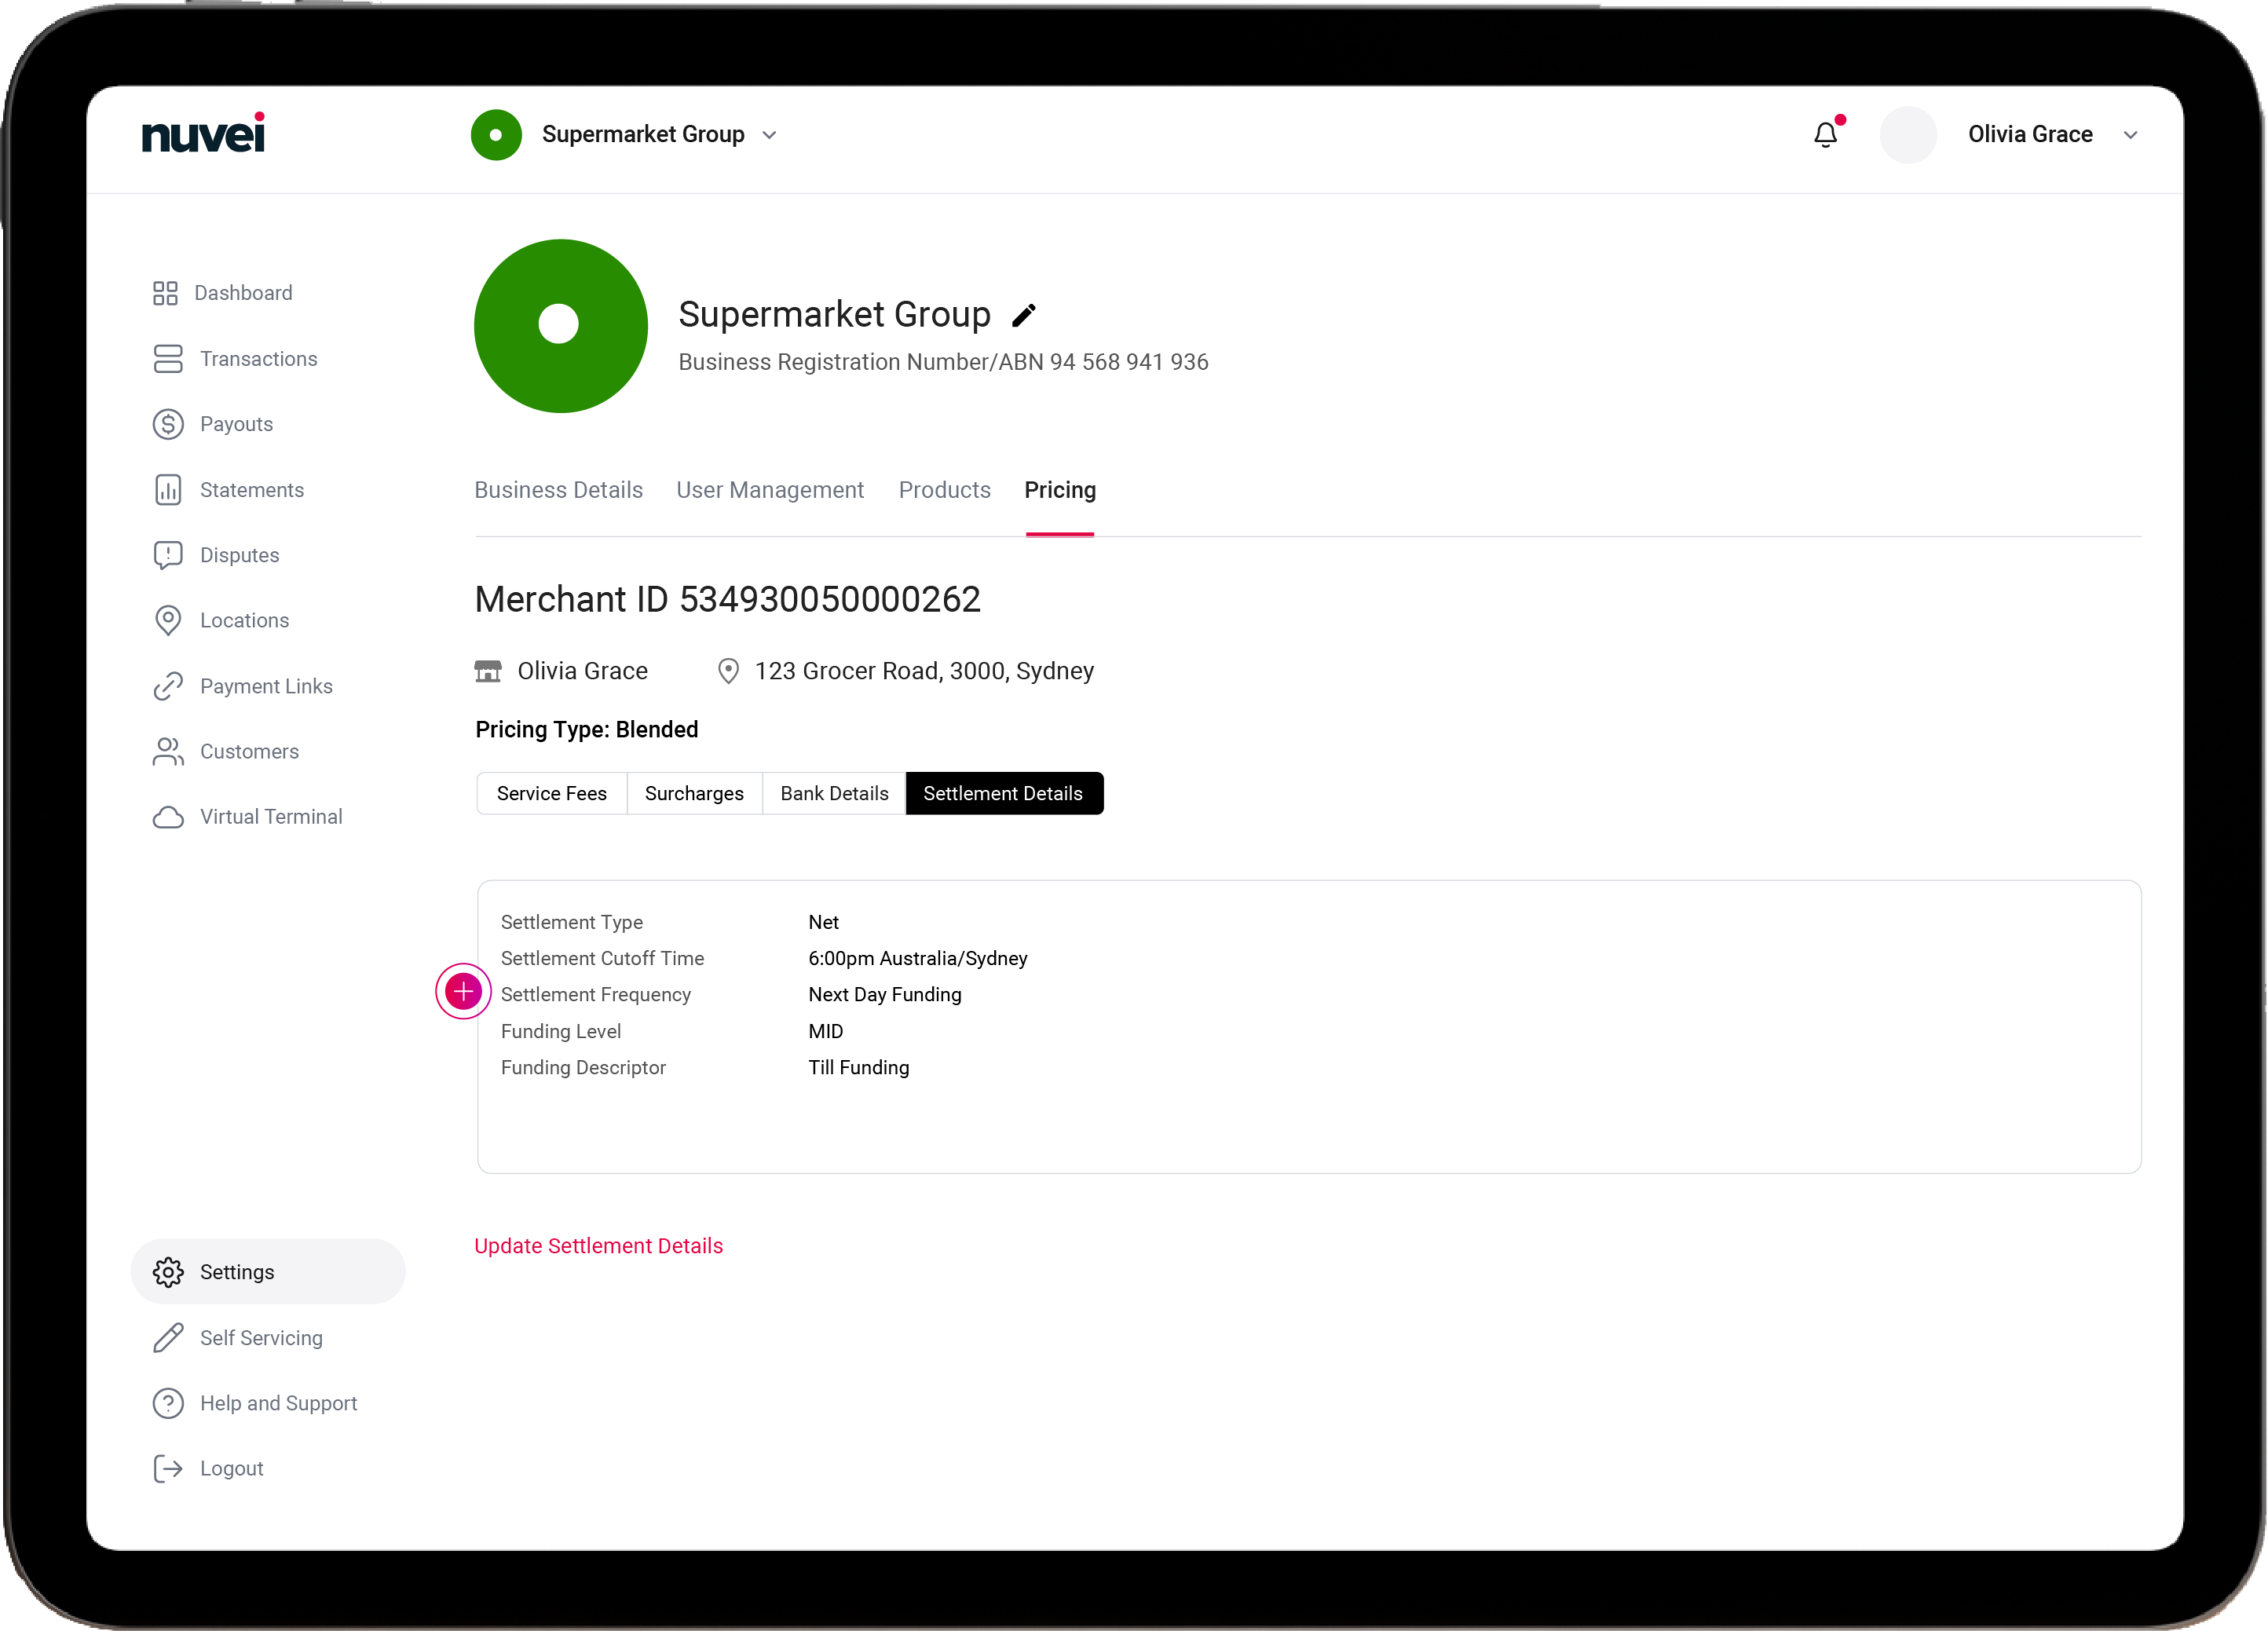Click the Pricing Type: Blended label

pyautogui.click(x=587, y=730)
